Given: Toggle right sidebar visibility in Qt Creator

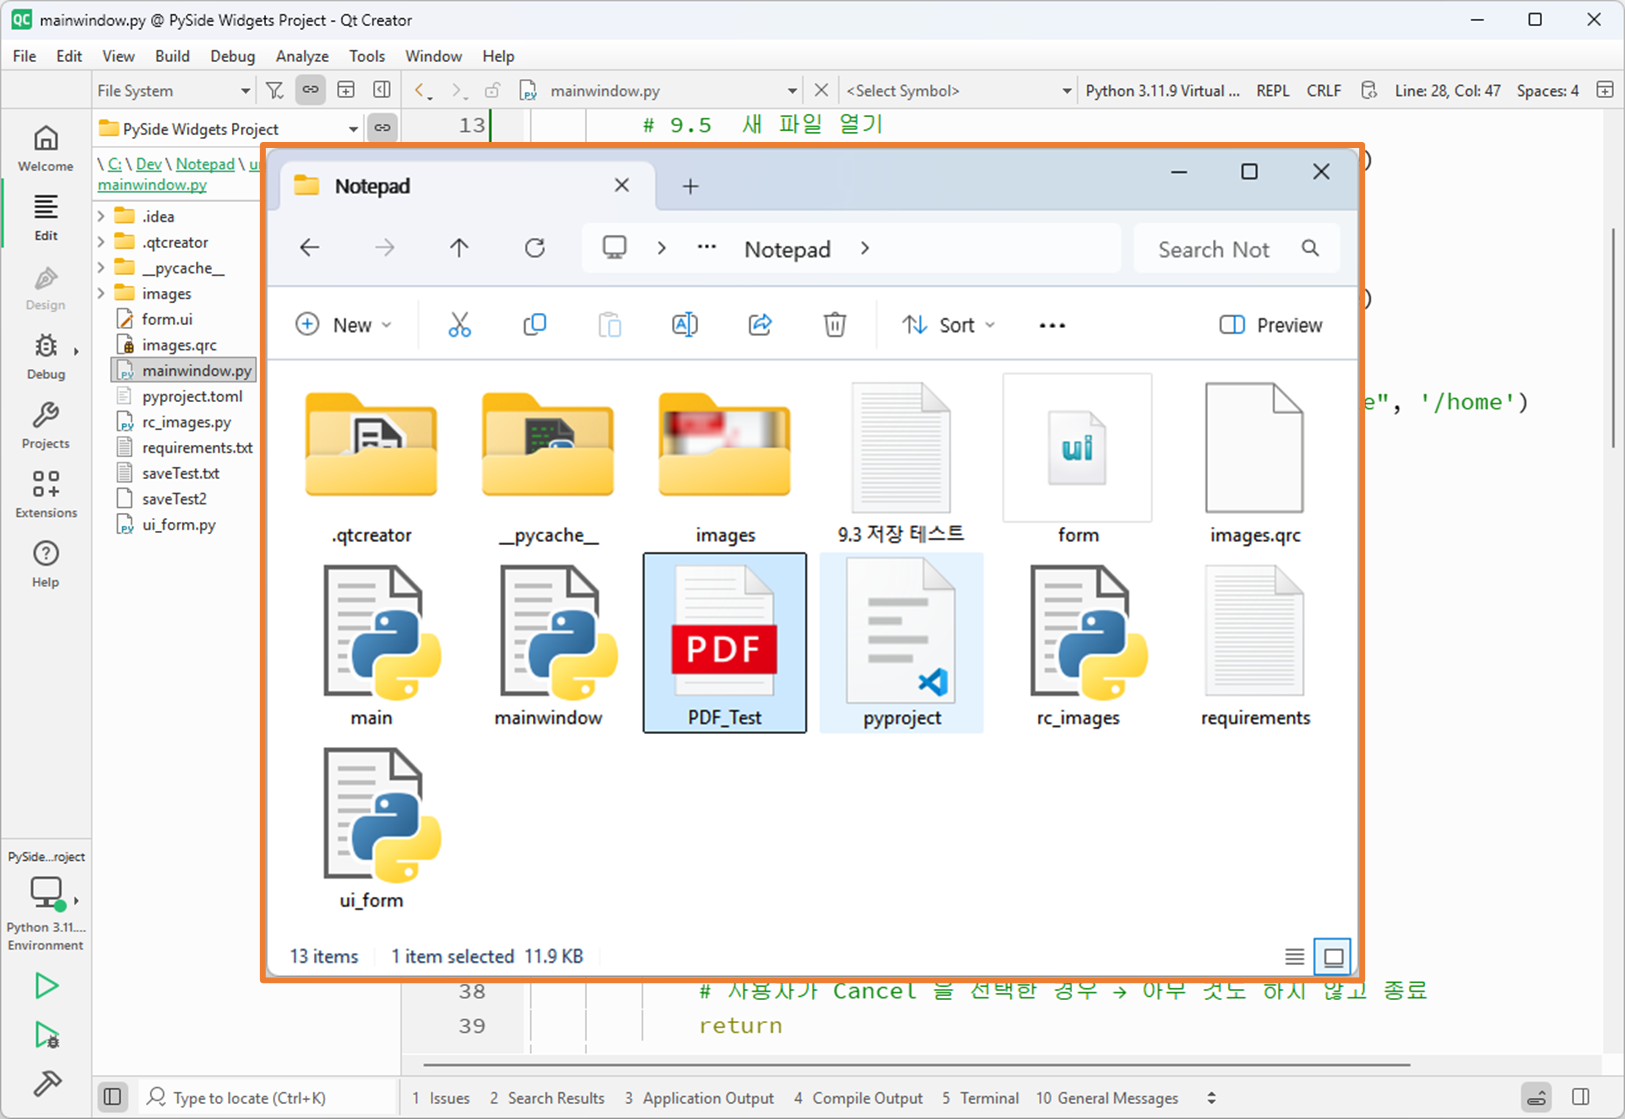Looking at the screenshot, I should (x=1581, y=1097).
